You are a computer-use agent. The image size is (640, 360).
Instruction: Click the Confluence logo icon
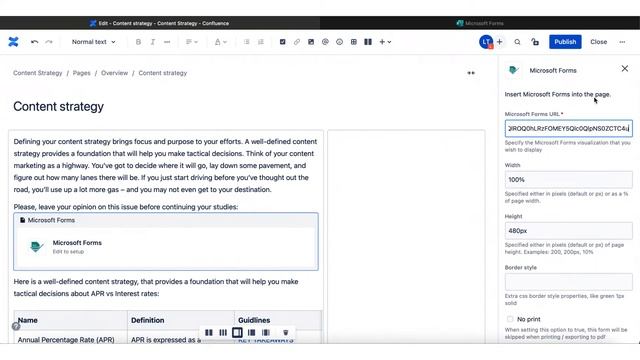pos(13,42)
